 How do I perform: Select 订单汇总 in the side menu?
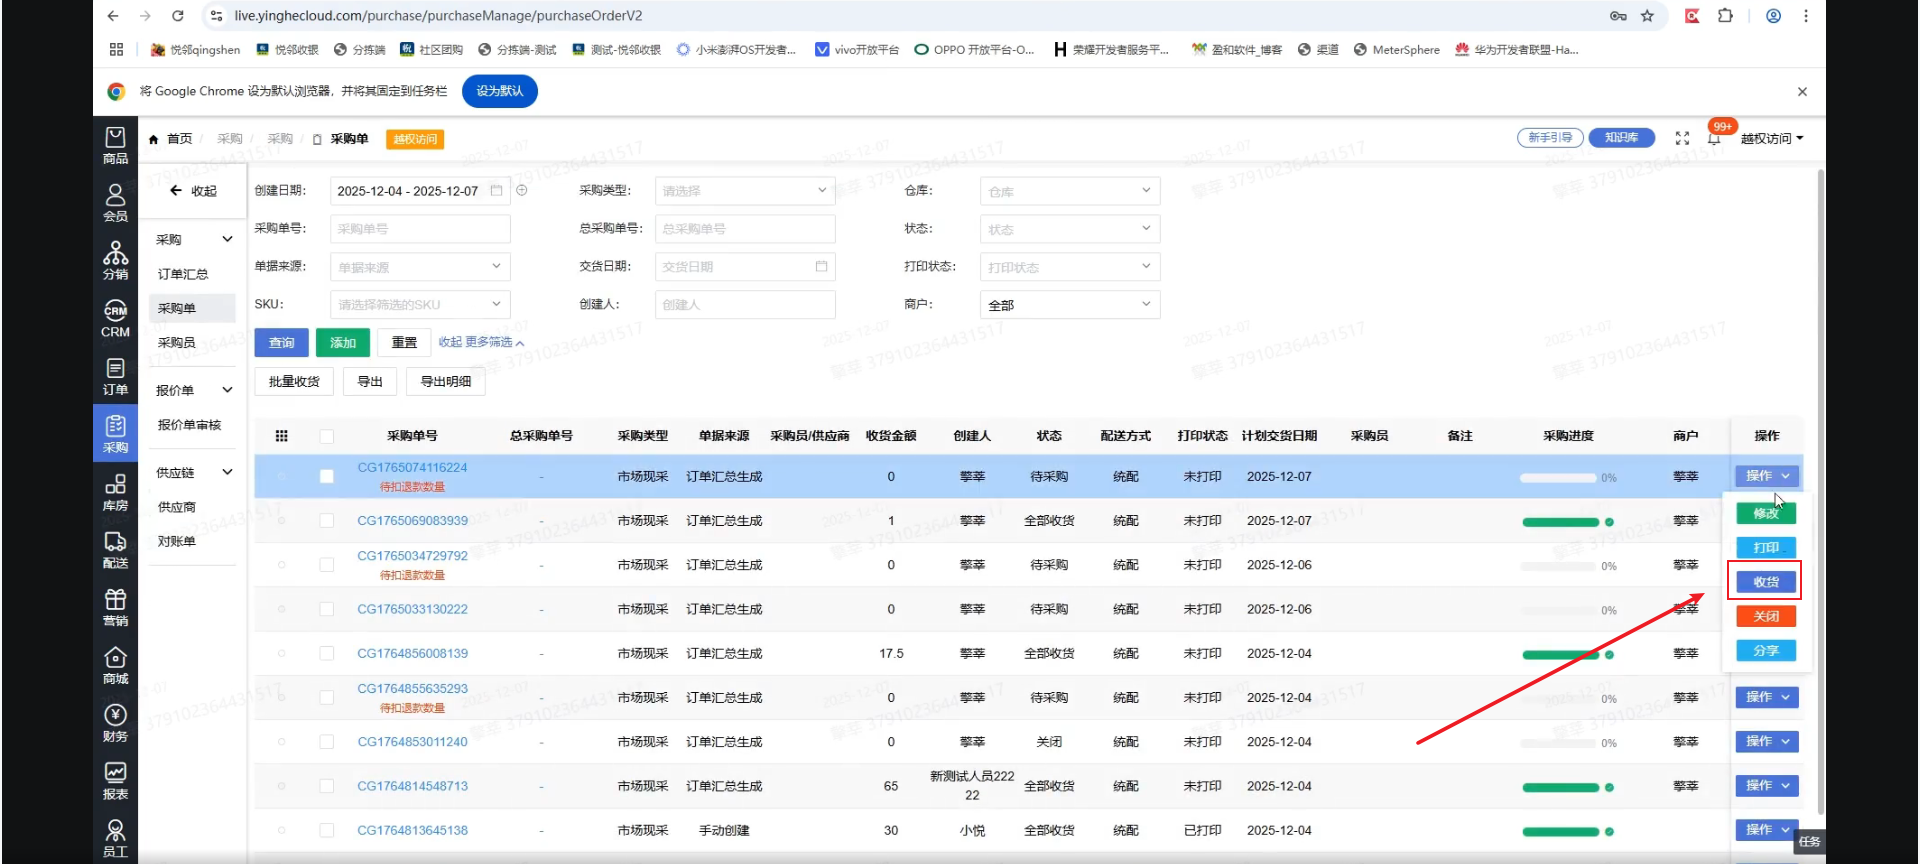click(x=183, y=274)
